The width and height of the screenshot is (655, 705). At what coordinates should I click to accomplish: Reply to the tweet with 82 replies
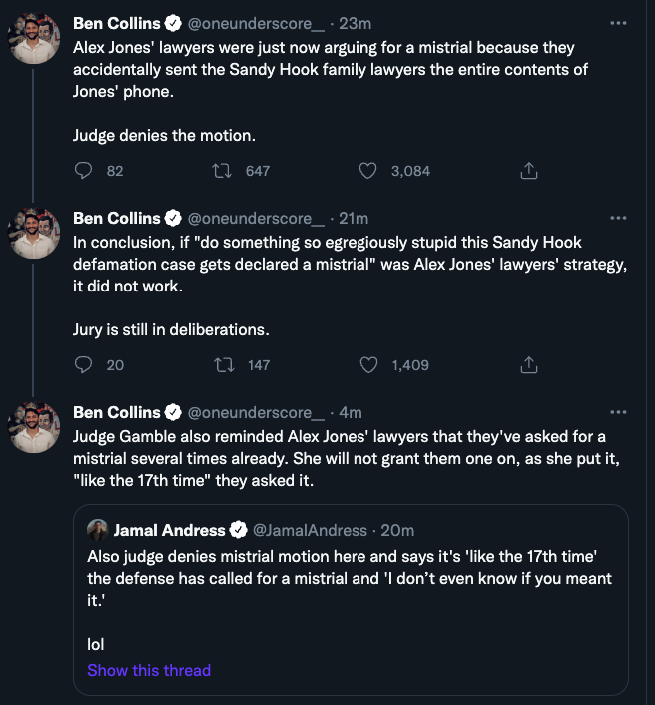84,171
